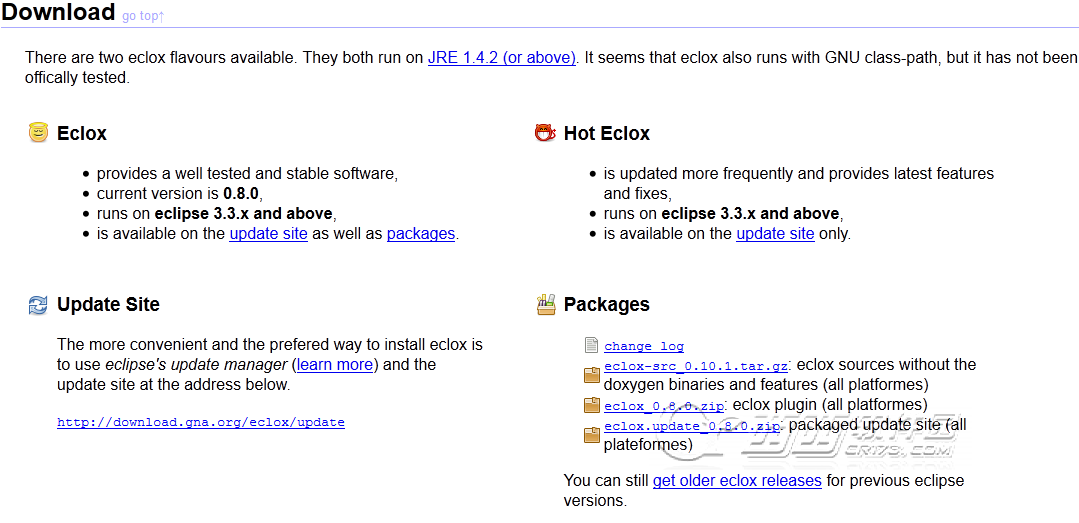This screenshot has width=1079, height=523.
Task: Click the box icon beside Packages heading
Action: pos(546,305)
